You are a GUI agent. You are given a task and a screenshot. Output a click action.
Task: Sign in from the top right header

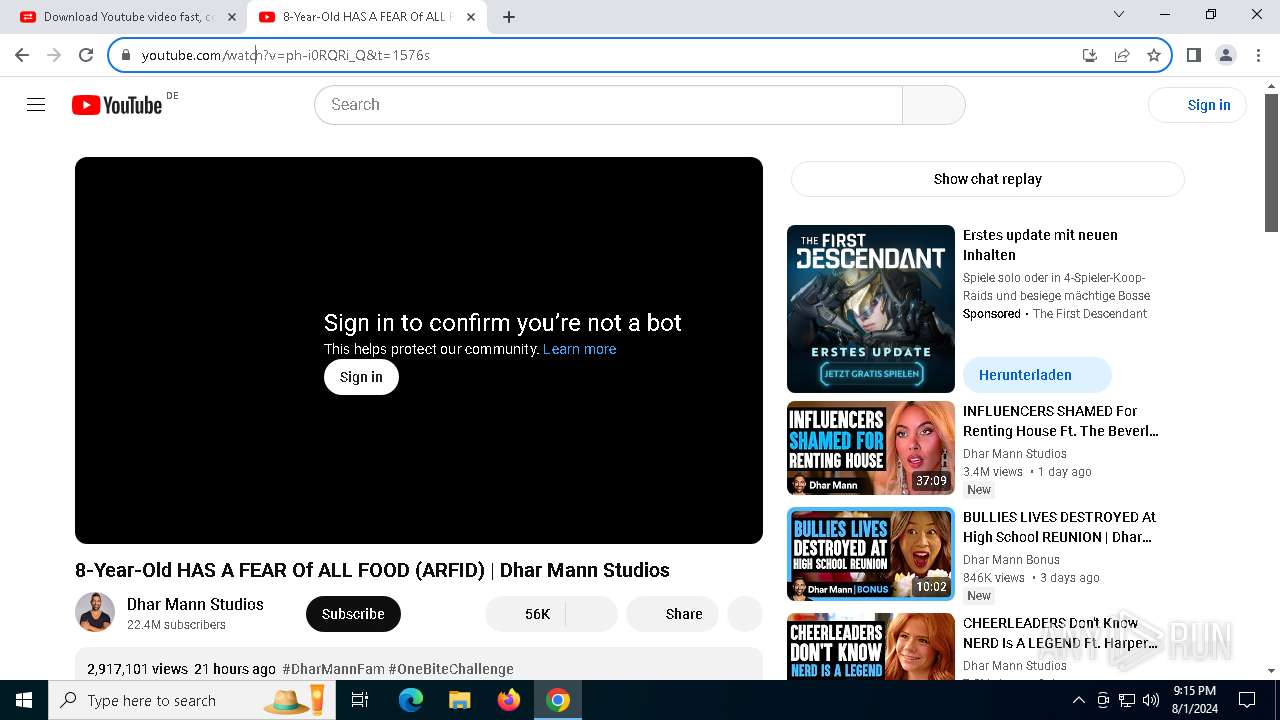pyautogui.click(x=1198, y=105)
